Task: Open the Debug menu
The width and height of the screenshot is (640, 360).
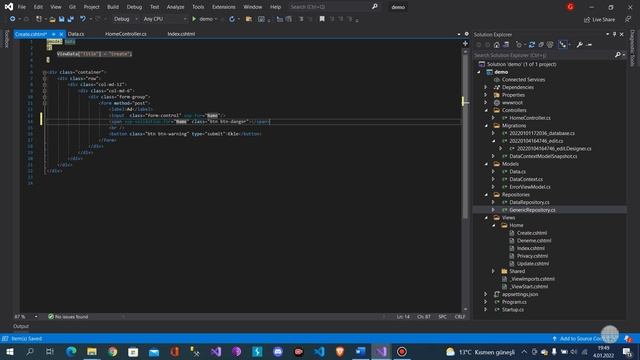Action: (x=134, y=7)
